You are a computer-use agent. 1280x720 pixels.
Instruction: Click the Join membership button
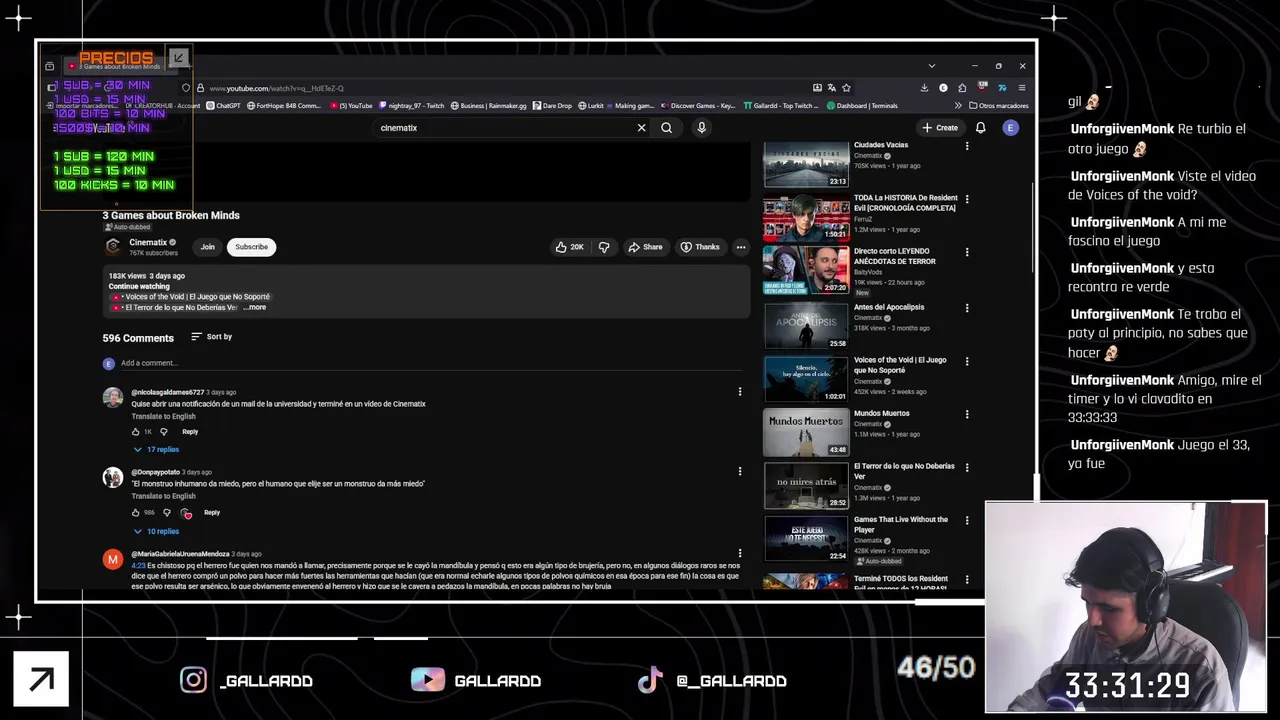(x=207, y=247)
